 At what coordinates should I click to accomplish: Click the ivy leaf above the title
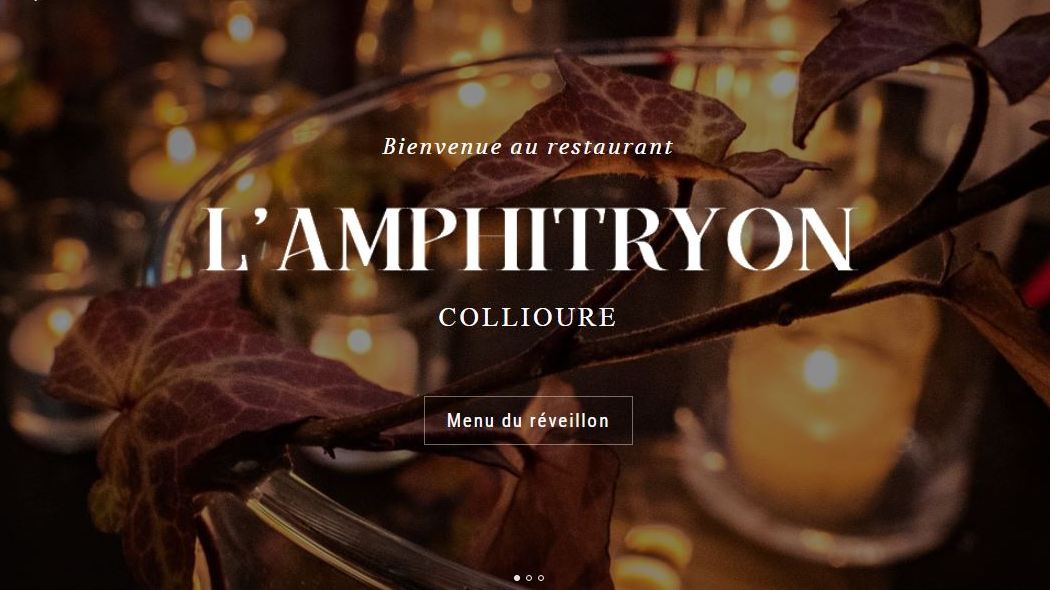623,127
